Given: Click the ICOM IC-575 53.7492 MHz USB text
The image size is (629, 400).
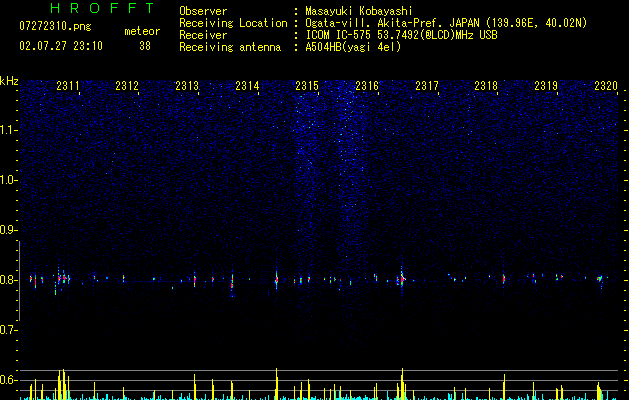Looking at the screenshot, I should 401,35.
